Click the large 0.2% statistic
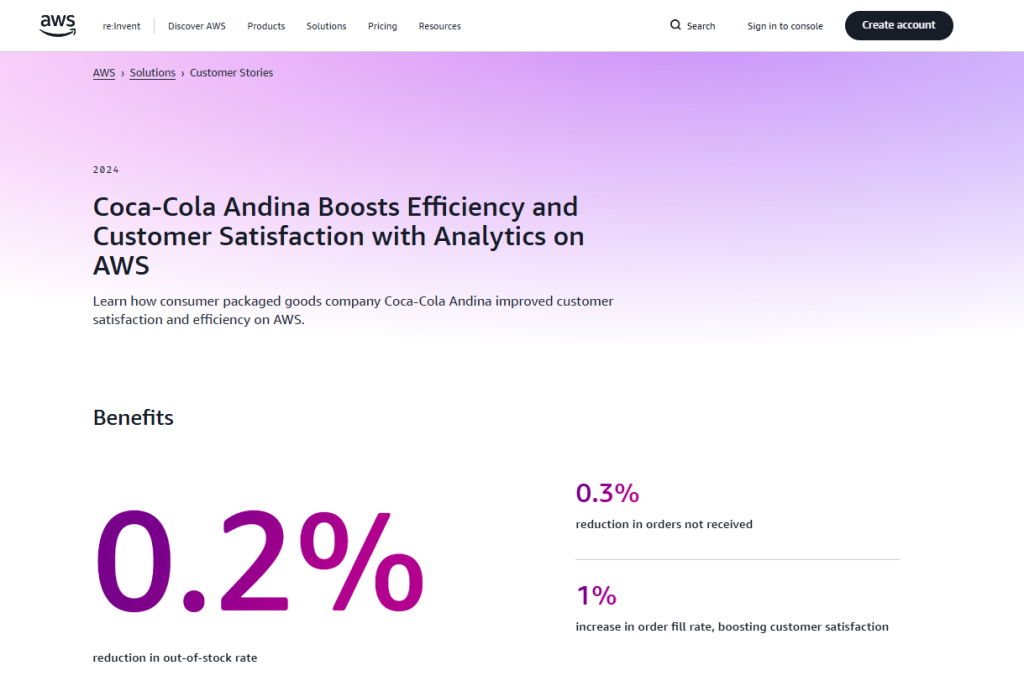This screenshot has height=681, width=1024. 259,563
